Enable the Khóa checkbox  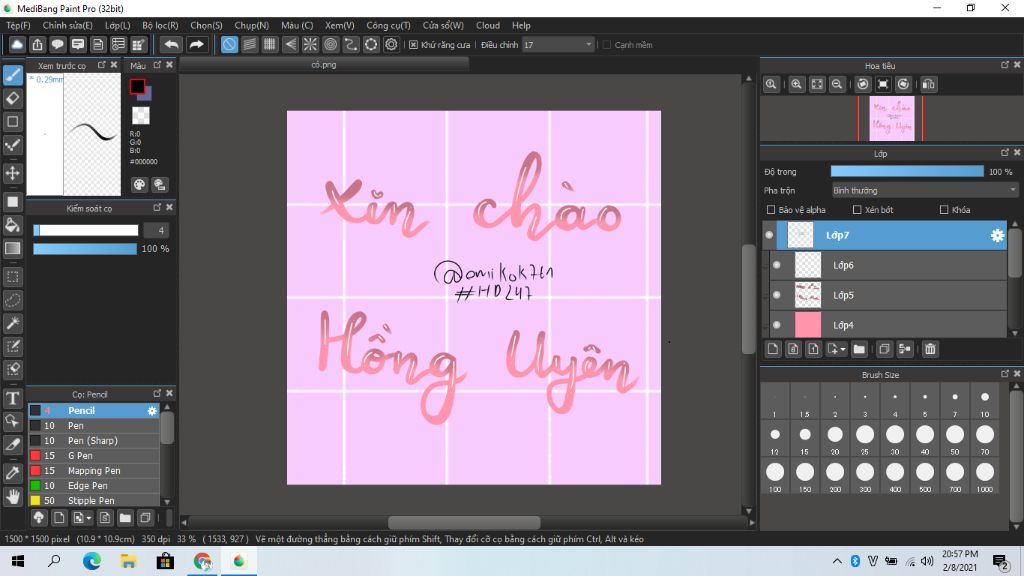pos(944,210)
